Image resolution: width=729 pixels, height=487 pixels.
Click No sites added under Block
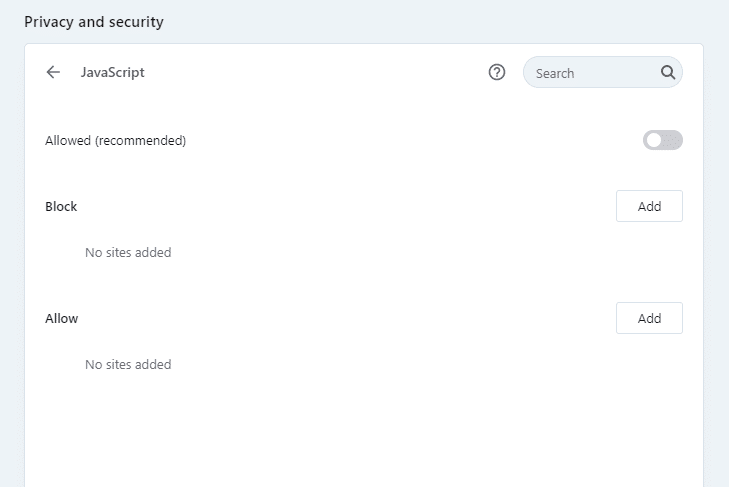pyautogui.click(x=128, y=253)
